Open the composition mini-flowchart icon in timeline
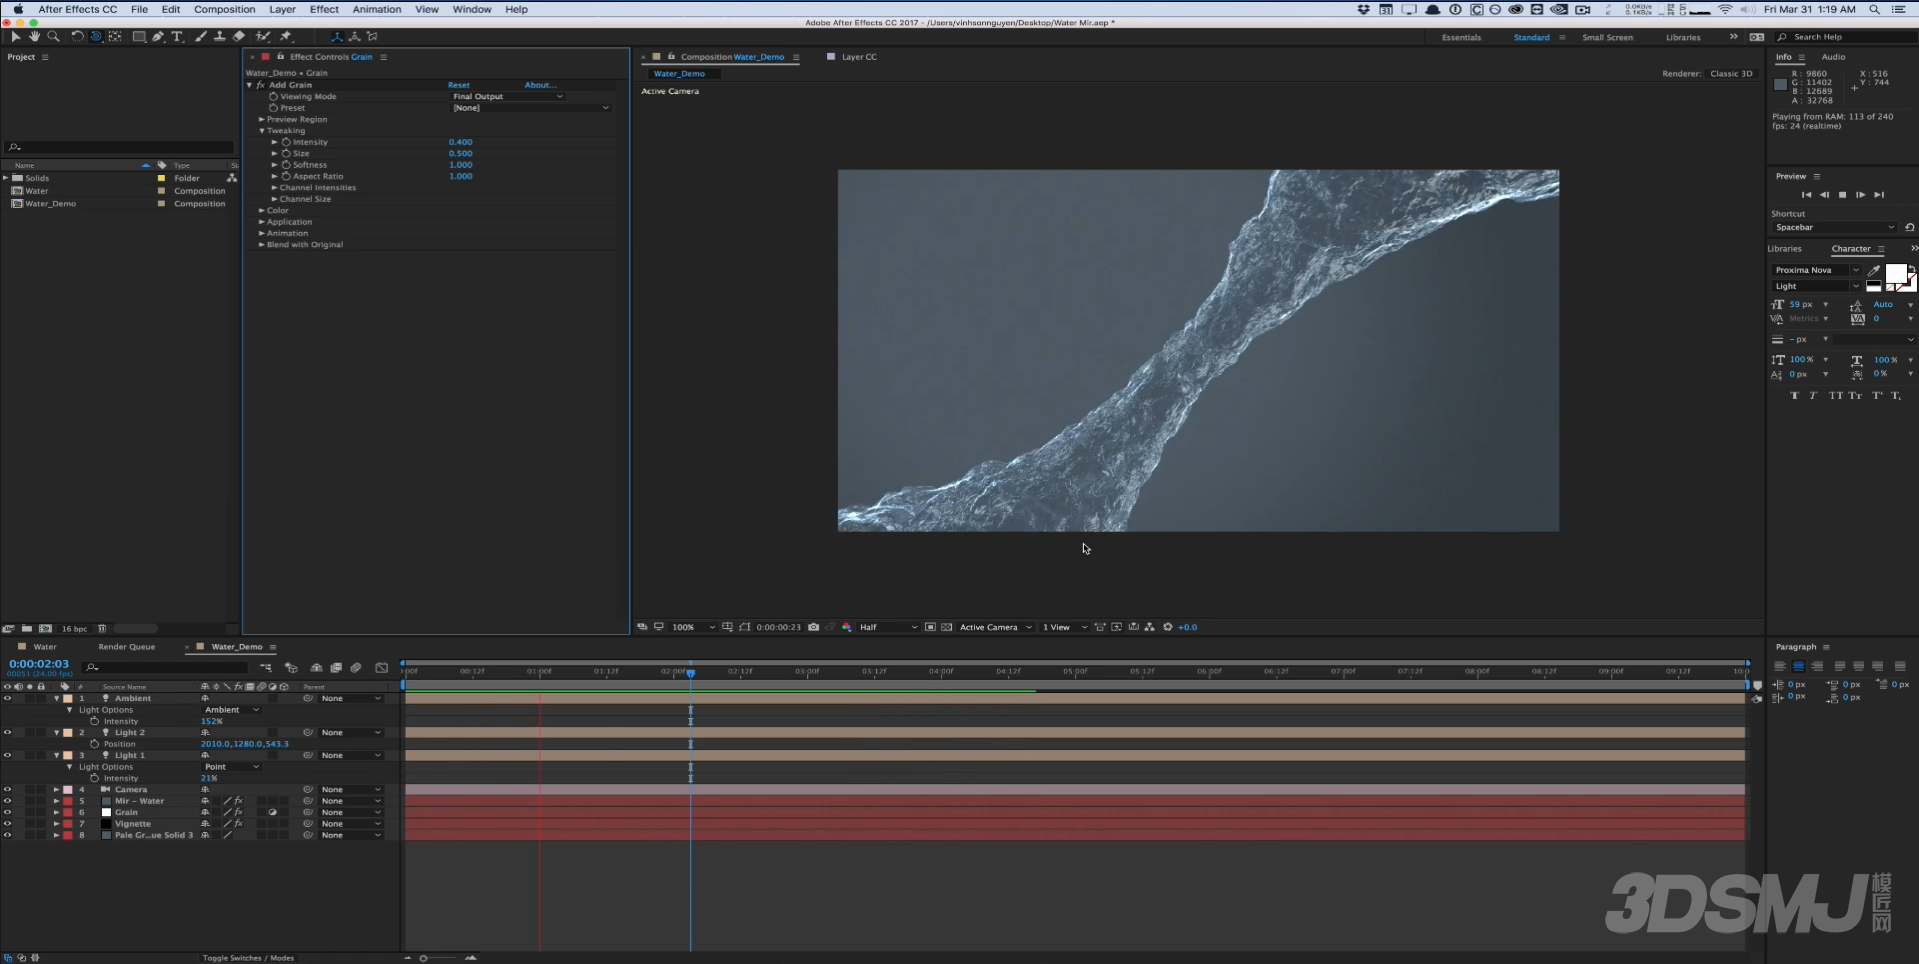The width and height of the screenshot is (1919, 964). 266,667
